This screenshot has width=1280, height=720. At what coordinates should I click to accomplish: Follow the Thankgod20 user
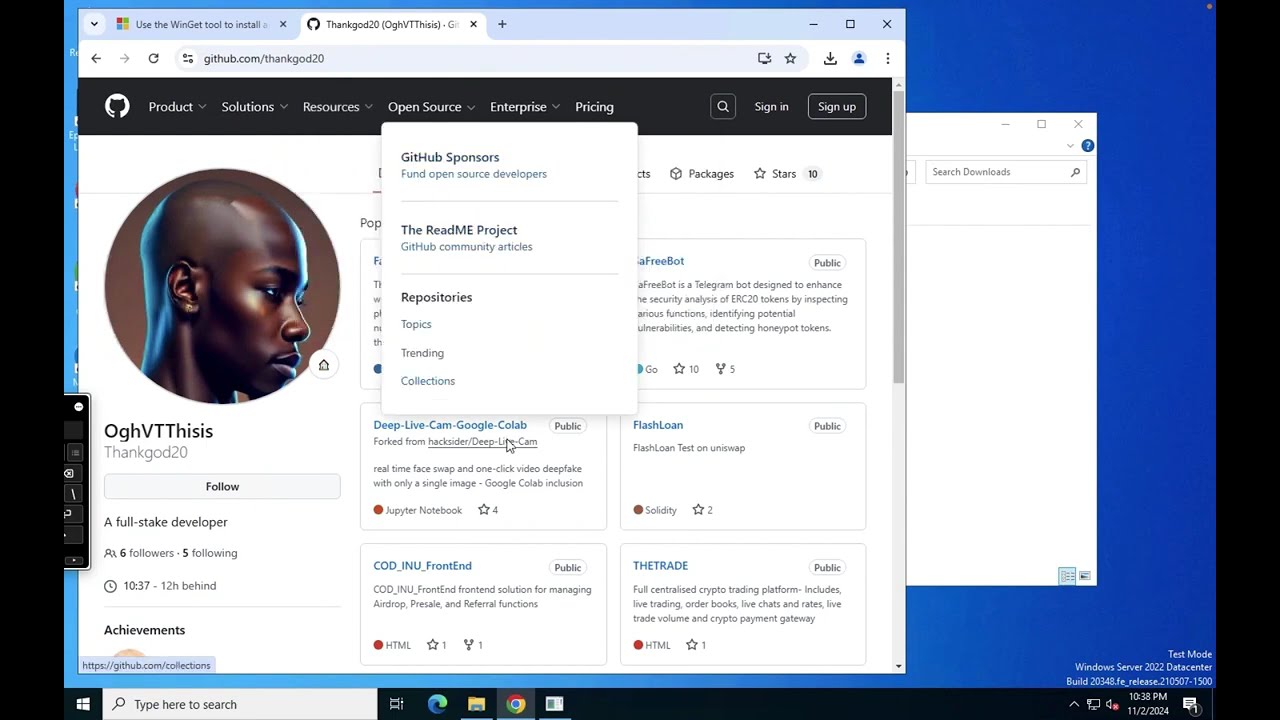[222, 486]
